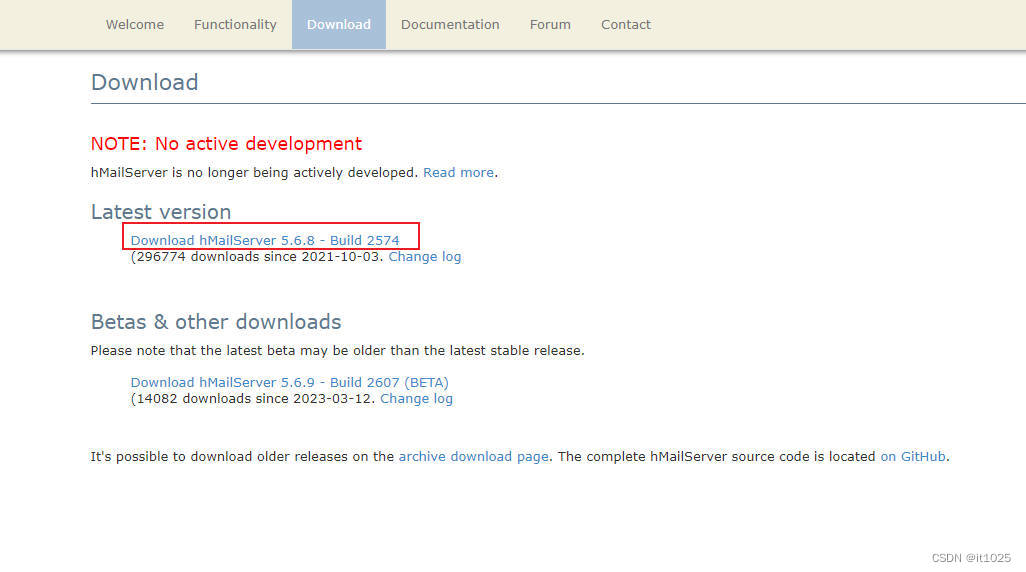The width and height of the screenshot is (1026, 572).
Task: Visit the Forum page
Action: [550, 24]
